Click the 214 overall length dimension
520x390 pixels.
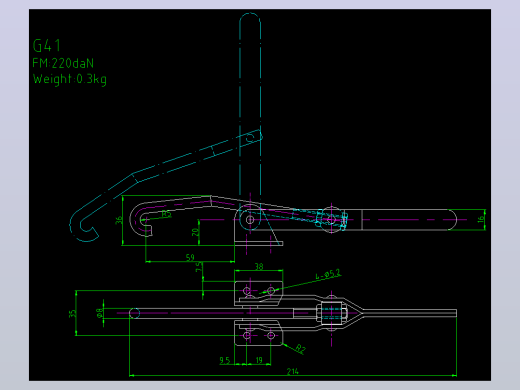292,371
